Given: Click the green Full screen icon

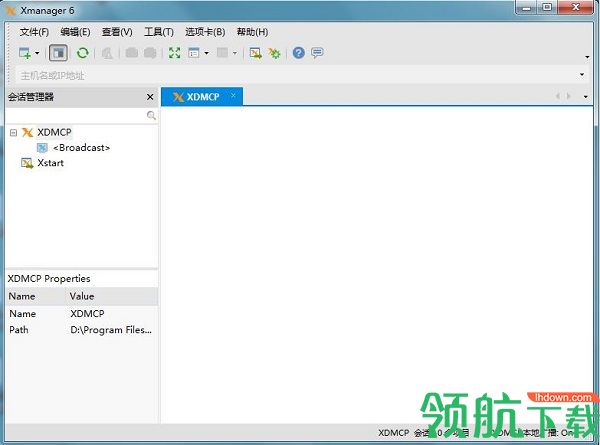Looking at the screenshot, I should (x=174, y=53).
